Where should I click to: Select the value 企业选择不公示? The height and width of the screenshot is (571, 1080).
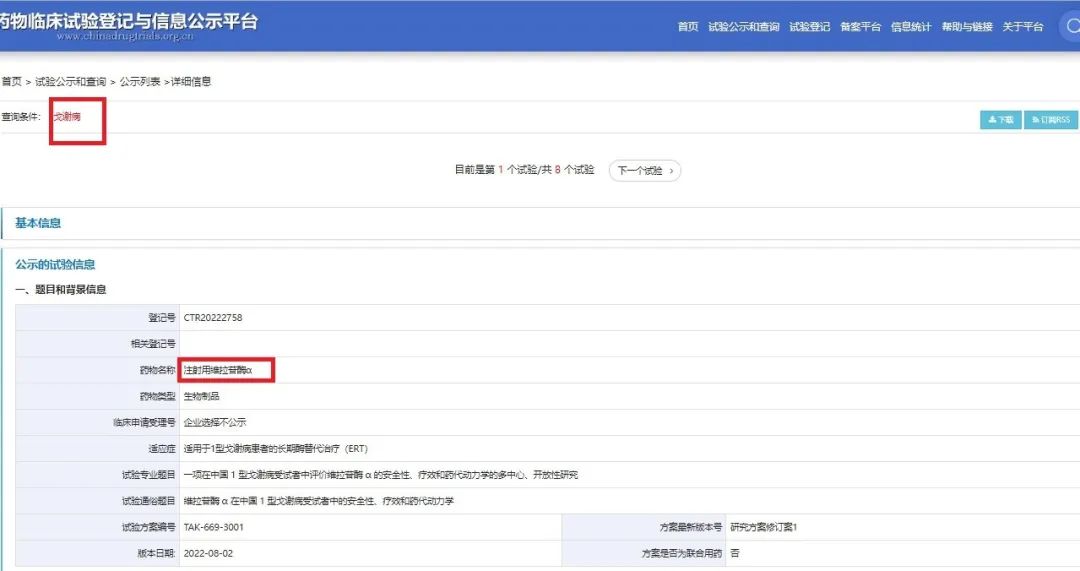[x=214, y=422]
